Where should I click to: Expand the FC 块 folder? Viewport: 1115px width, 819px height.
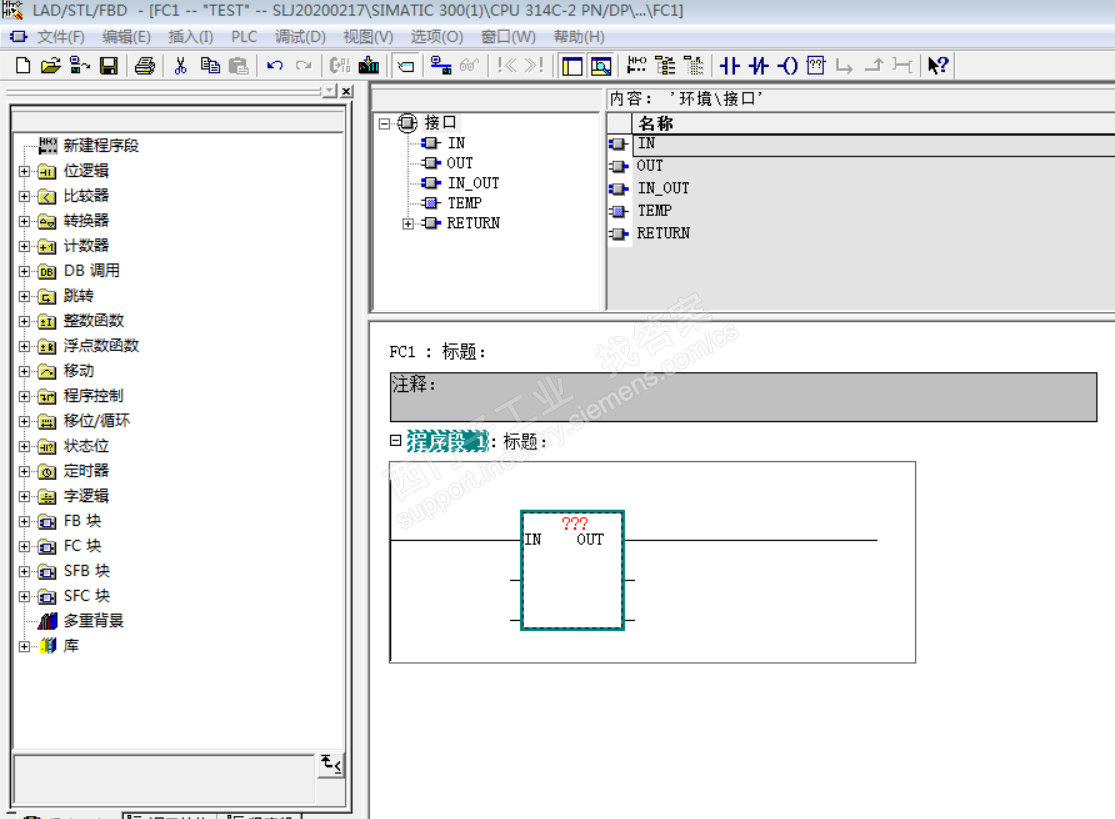point(24,547)
